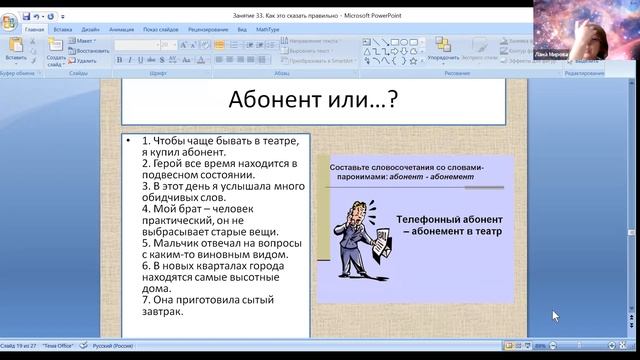Click Преобразовать в SmartArt button
The image size is (640, 360).
click(x=318, y=61)
